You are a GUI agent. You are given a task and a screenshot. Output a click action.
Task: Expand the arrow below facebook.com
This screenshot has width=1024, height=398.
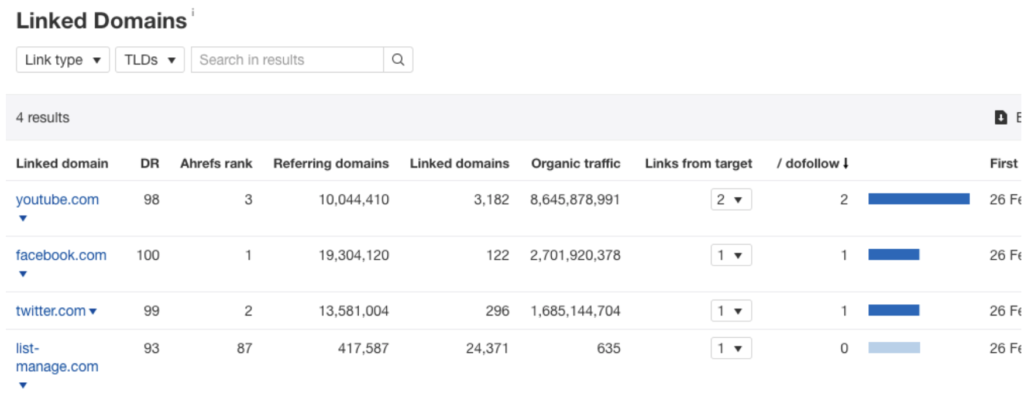[22, 274]
